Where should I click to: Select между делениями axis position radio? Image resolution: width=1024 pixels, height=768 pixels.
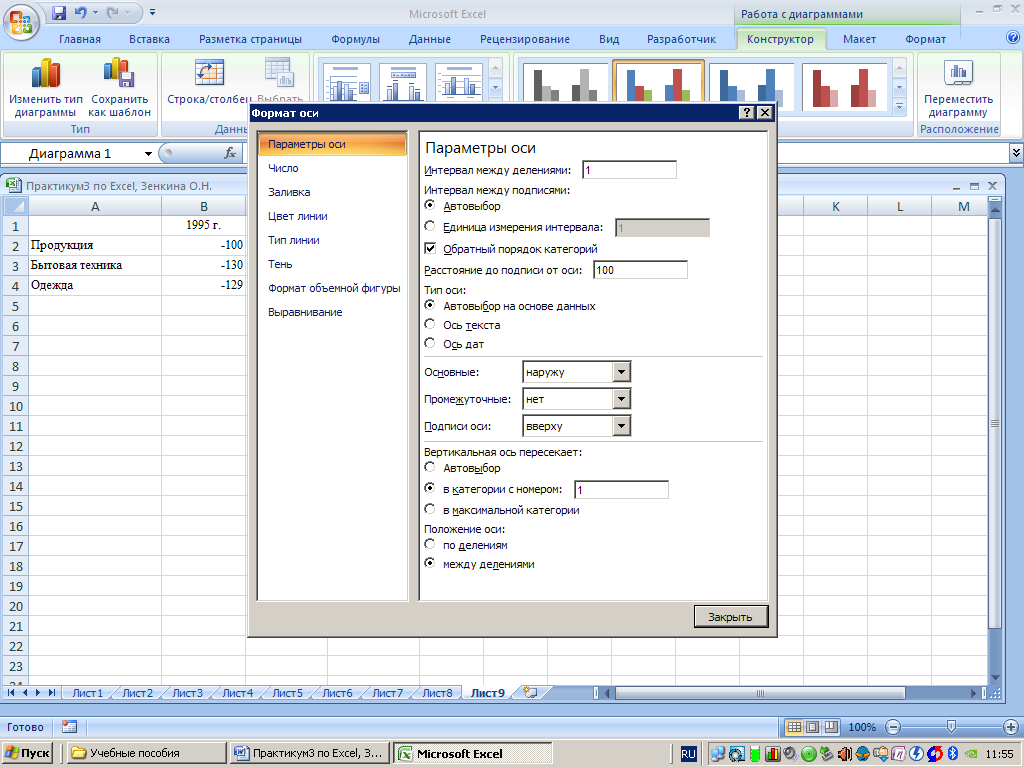click(x=430, y=563)
